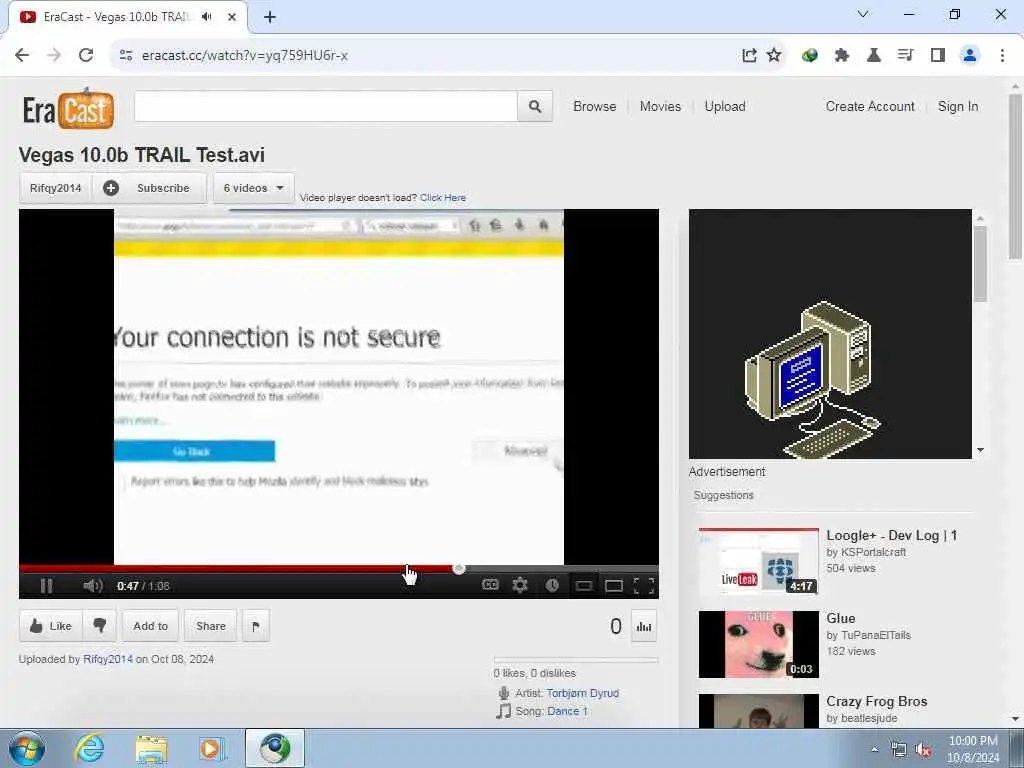Open Rifqy2014 channel button
Image resolution: width=1024 pixels, height=768 pixels.
coord(56,188)
